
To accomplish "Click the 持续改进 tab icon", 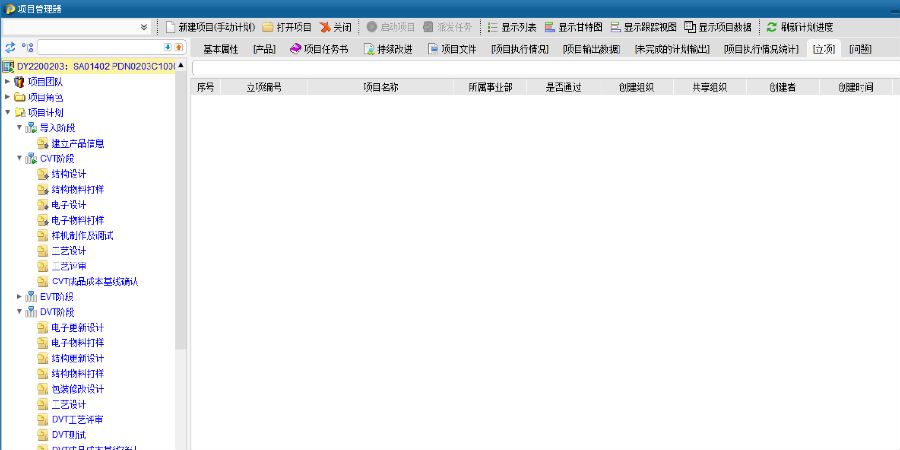I will point(370,49).
